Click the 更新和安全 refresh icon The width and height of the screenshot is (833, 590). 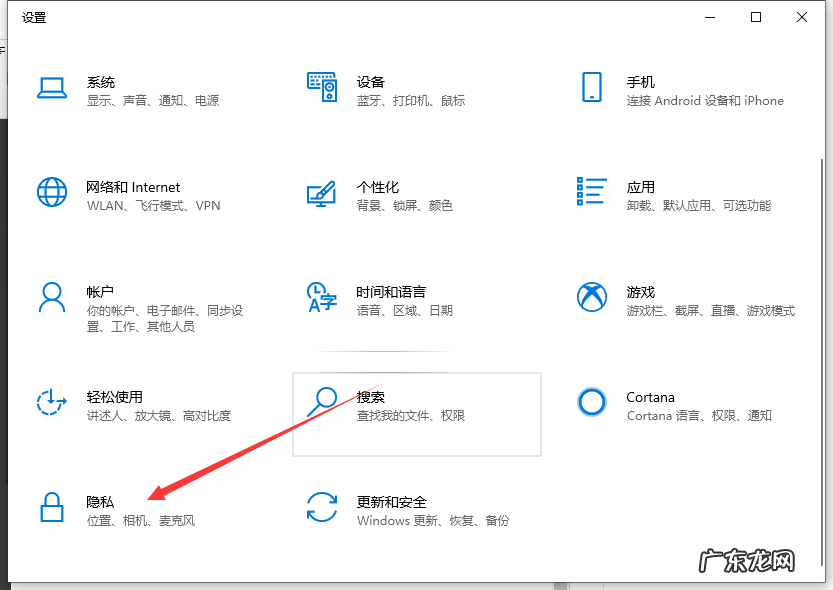pos(322,508)
